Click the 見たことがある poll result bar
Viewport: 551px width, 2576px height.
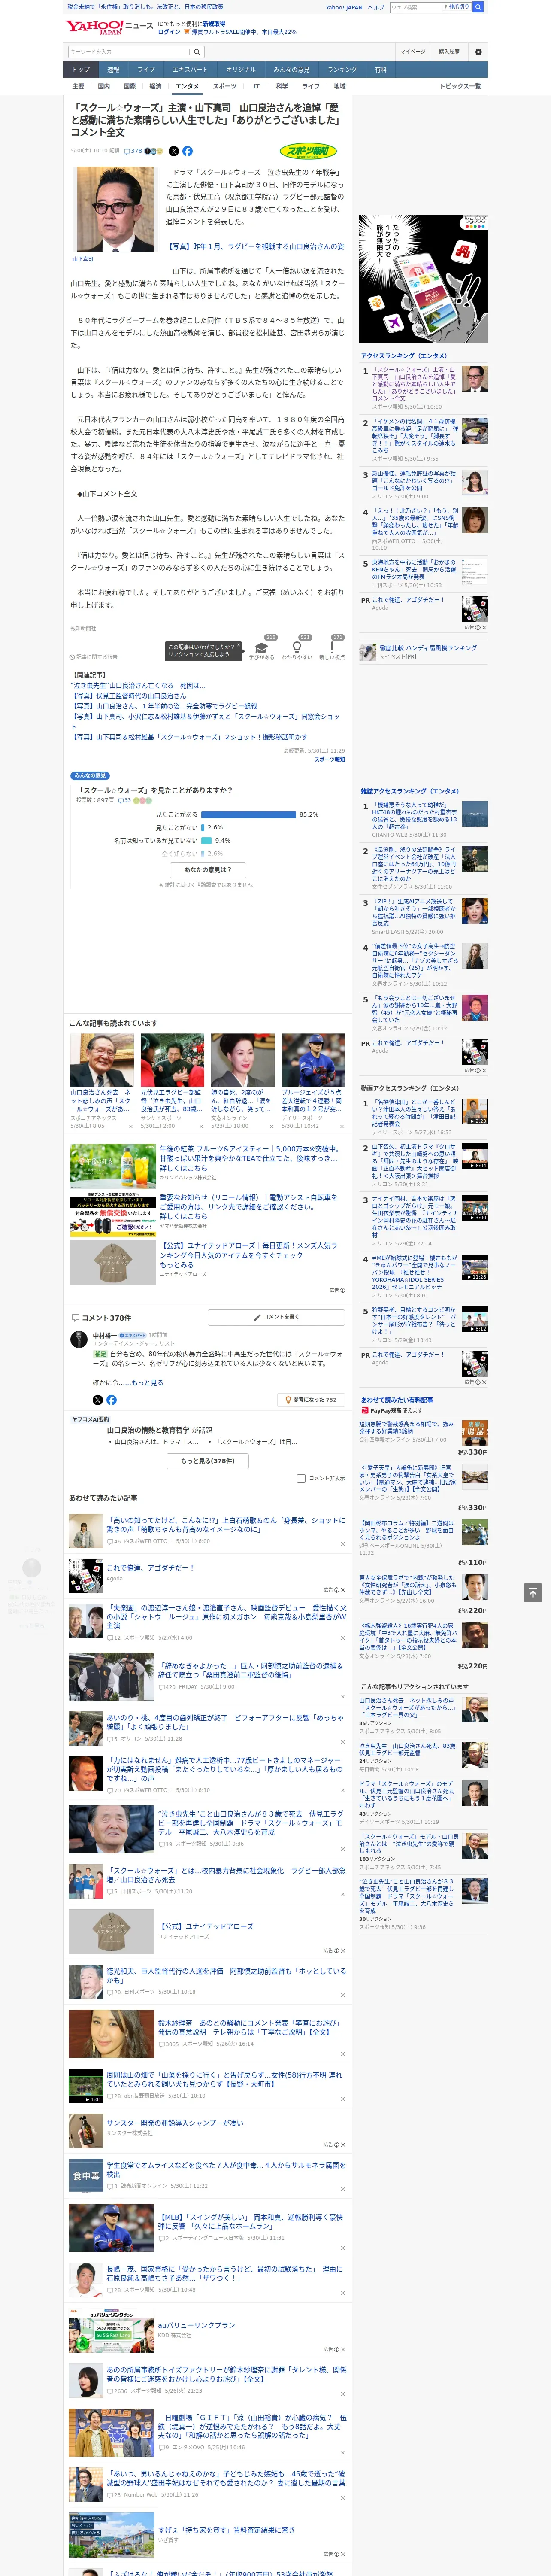click(248, 814)
